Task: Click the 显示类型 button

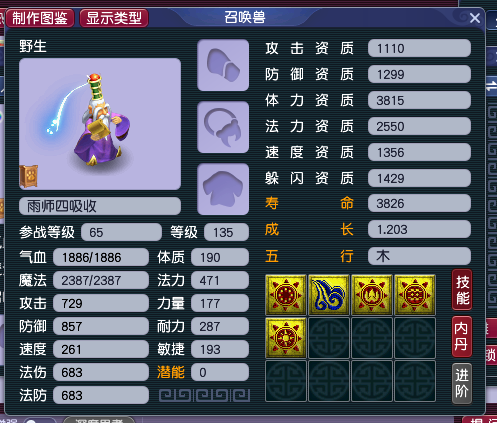Action: click(114, 18)
